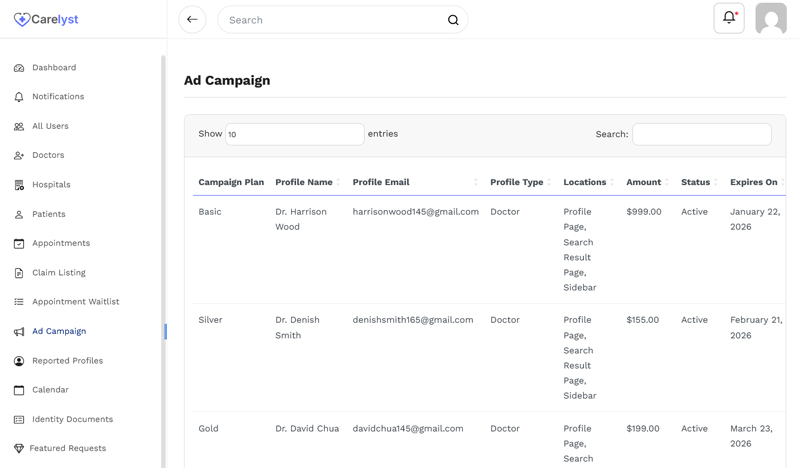Click the Doctors add-person icon
This screenshot has width=800, height=468.
[x=19, y=156]
